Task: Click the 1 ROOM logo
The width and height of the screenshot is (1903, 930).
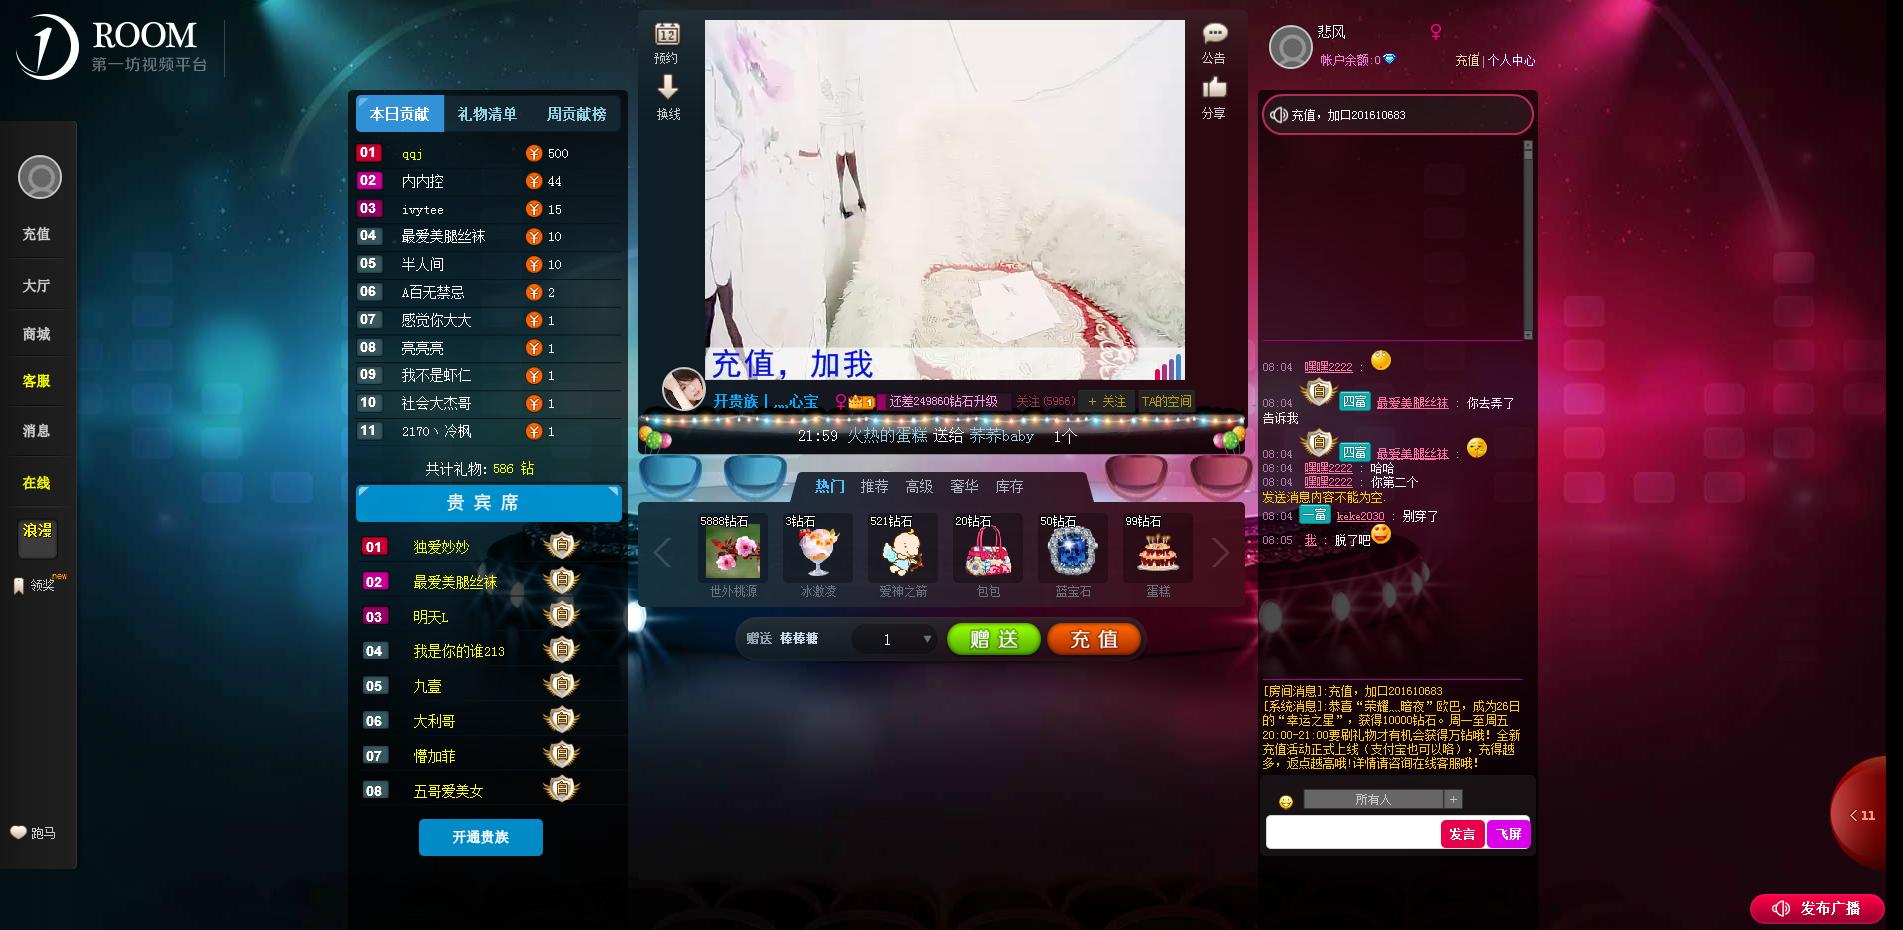Action: (110, 47)
